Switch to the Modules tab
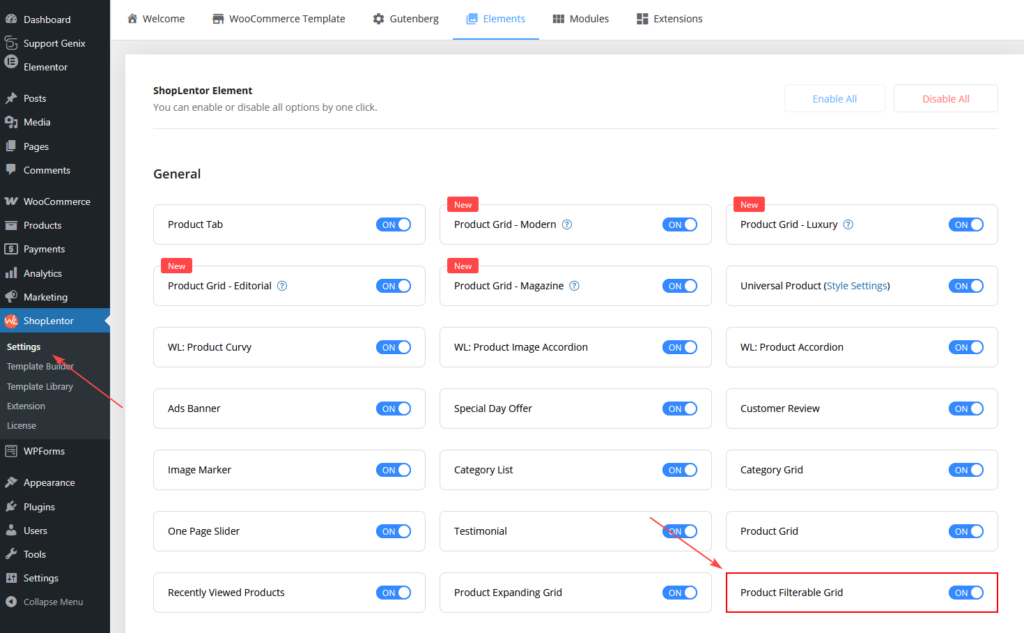 (580, 19)
